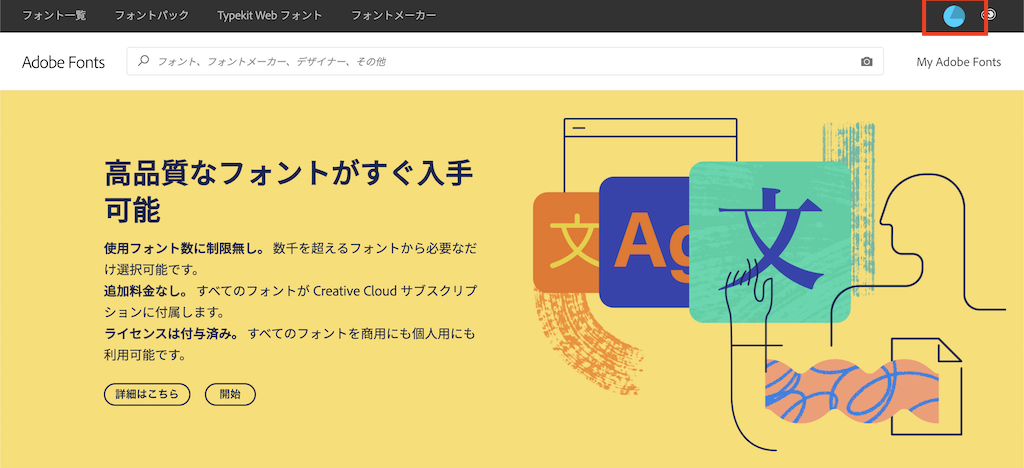Click the Creative Cloud icon in top bar
Image resolution: width=1024 pixels, height=468 pixels.
tap(990, 14)
